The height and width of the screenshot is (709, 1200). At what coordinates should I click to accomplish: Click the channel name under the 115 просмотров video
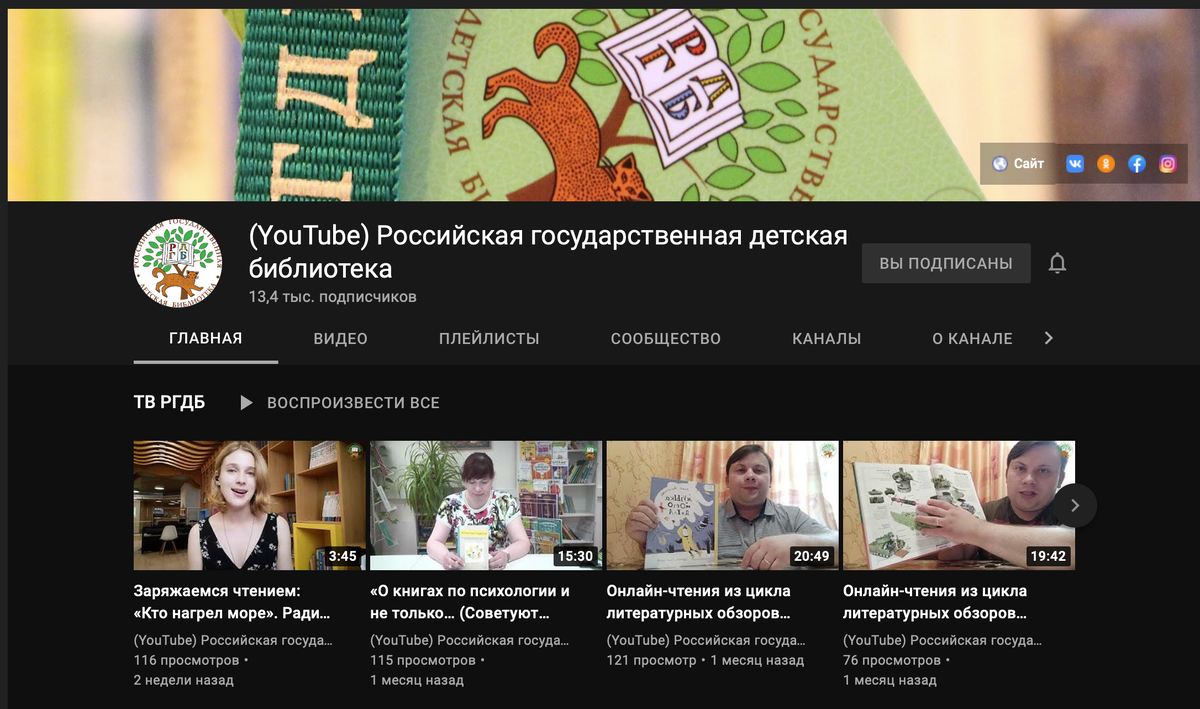[x=469, y=640]
